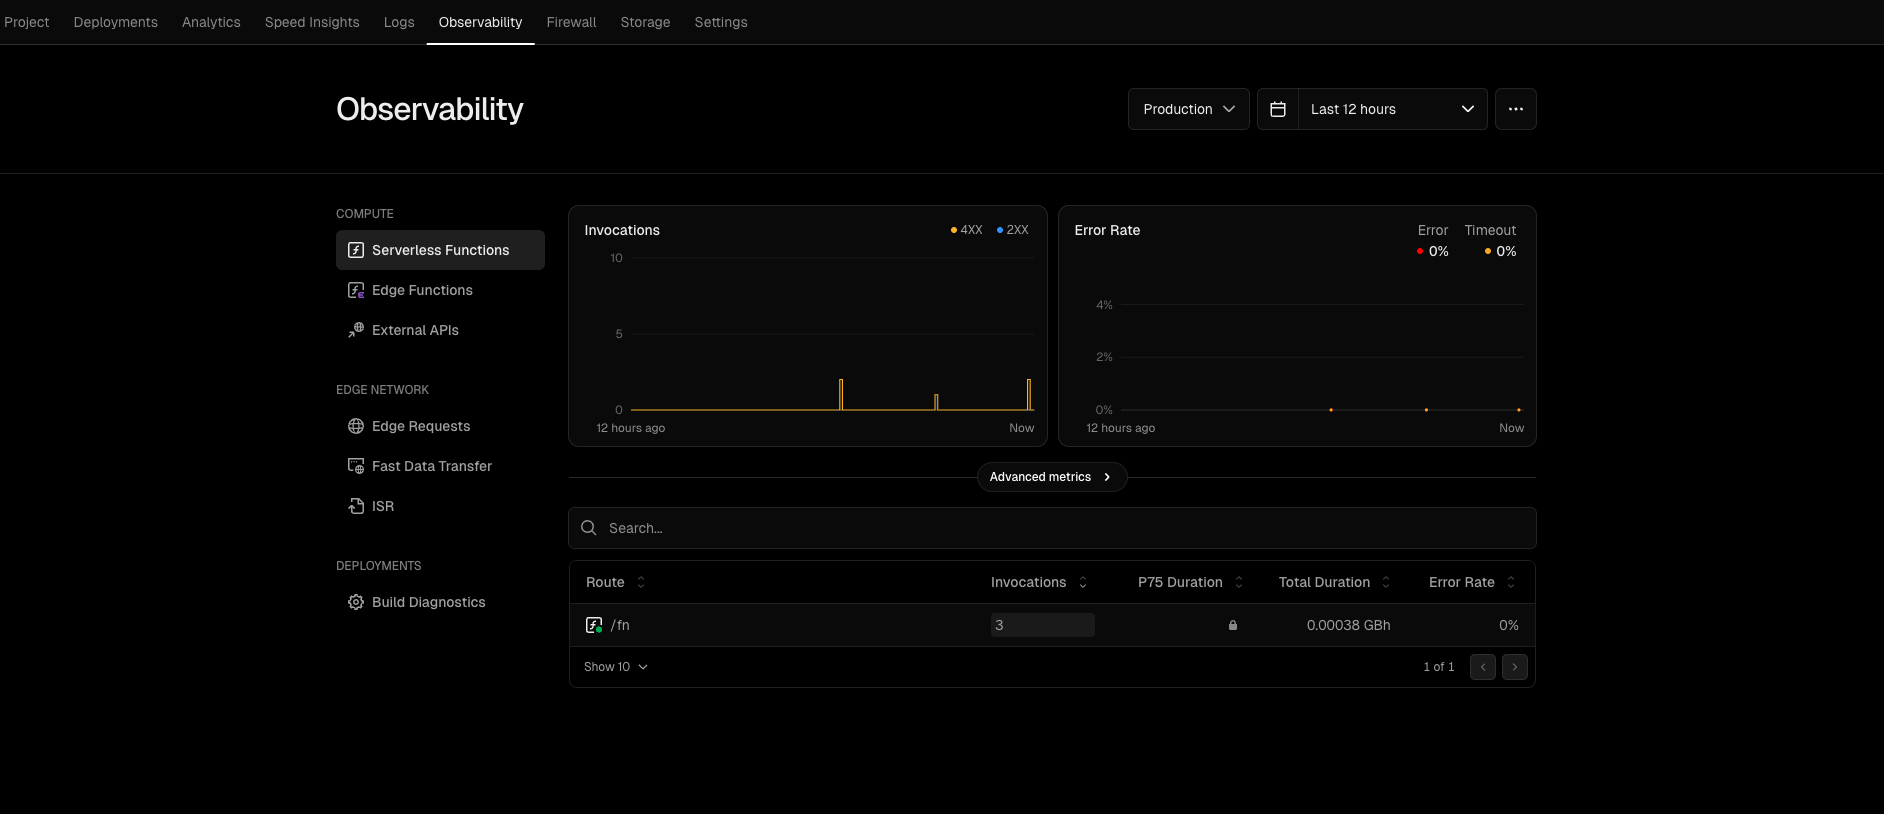Click the /fn route function icon

tap(594, 625)
